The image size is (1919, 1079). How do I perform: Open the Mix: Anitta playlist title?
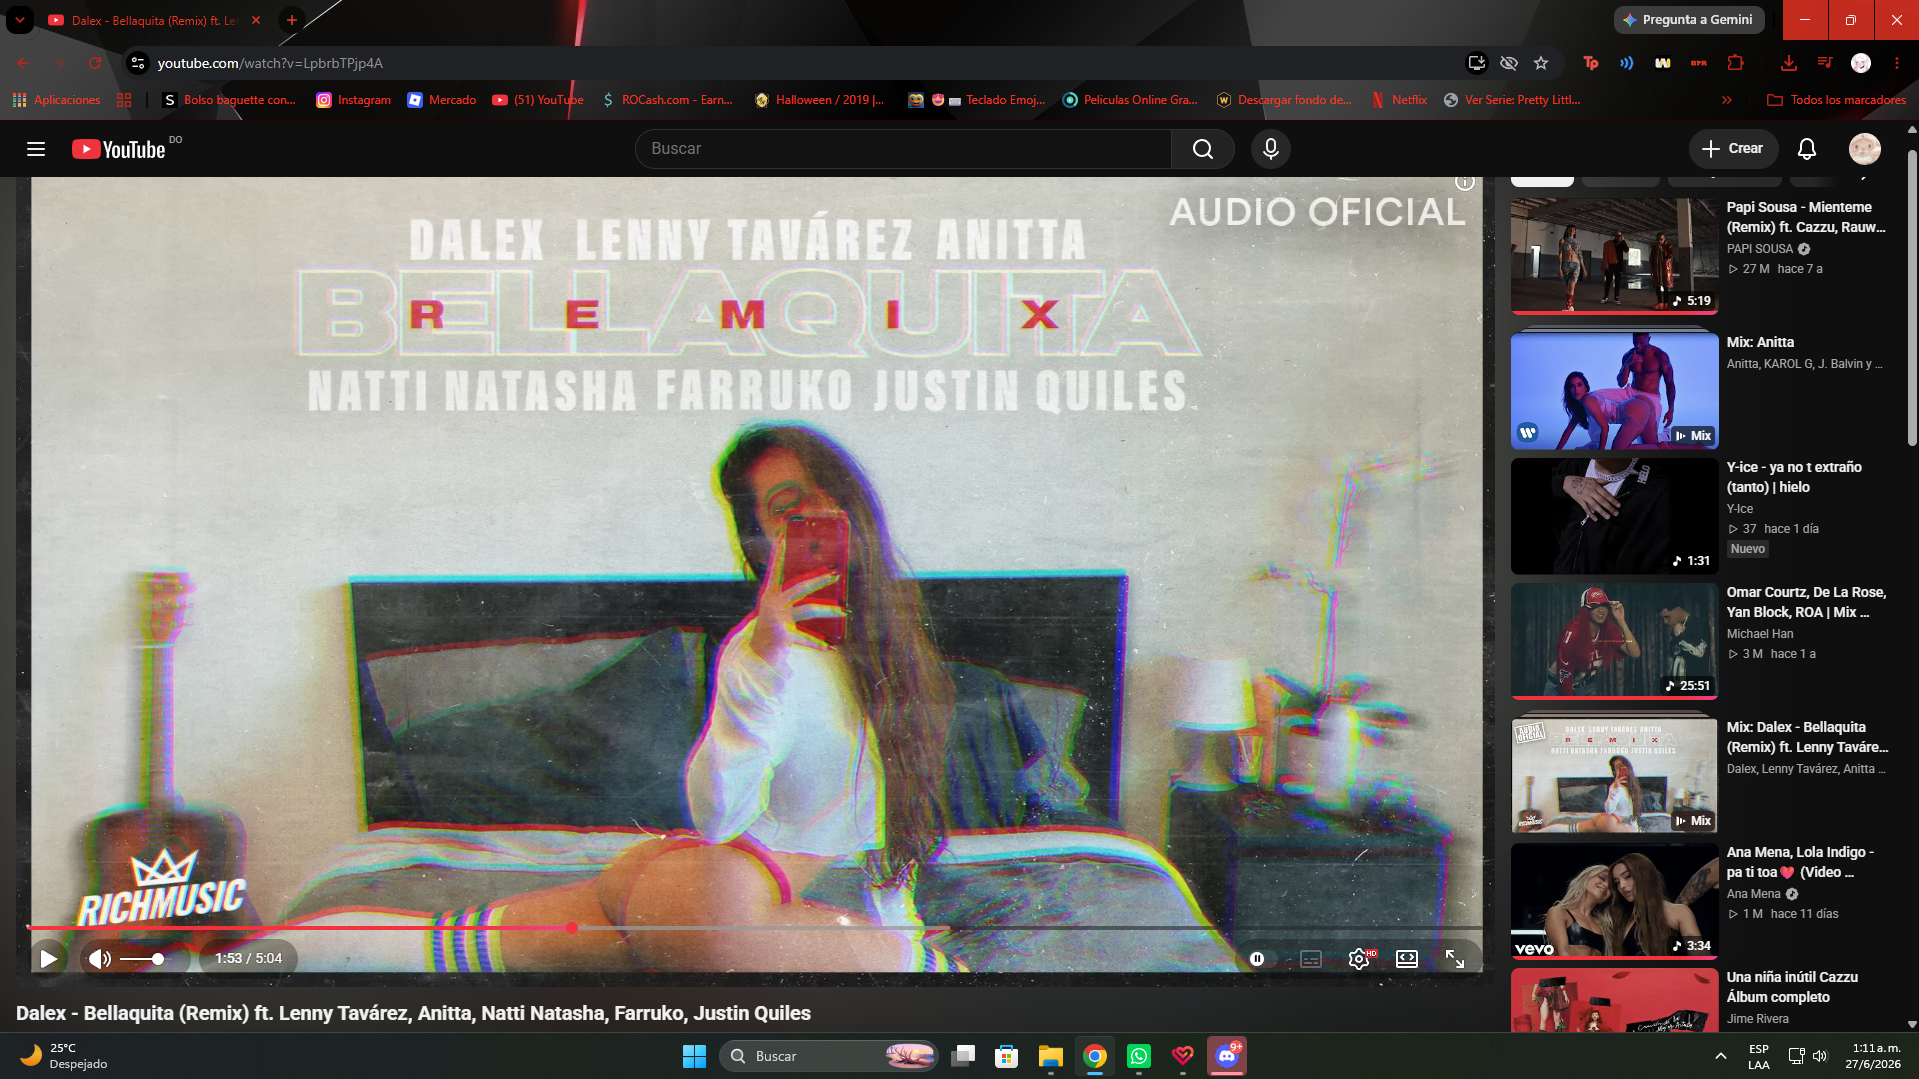tap(1760, 342)
